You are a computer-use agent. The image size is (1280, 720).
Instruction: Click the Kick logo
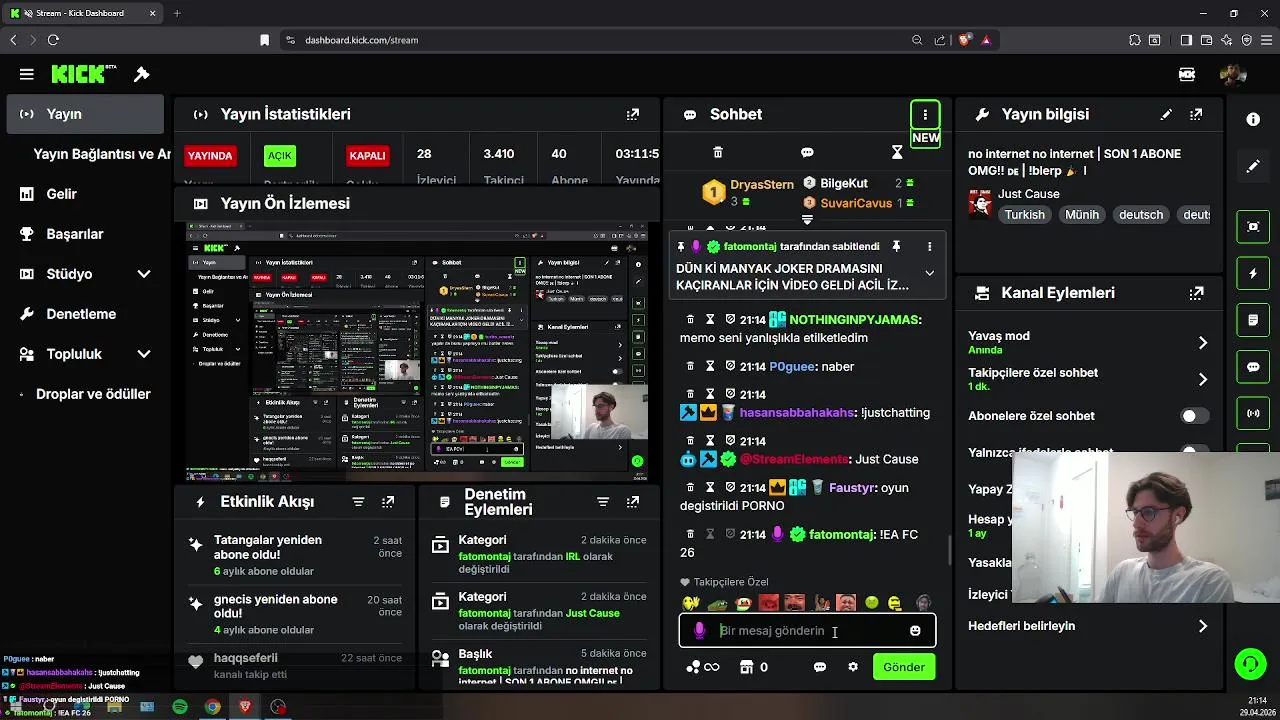[84, 74]
